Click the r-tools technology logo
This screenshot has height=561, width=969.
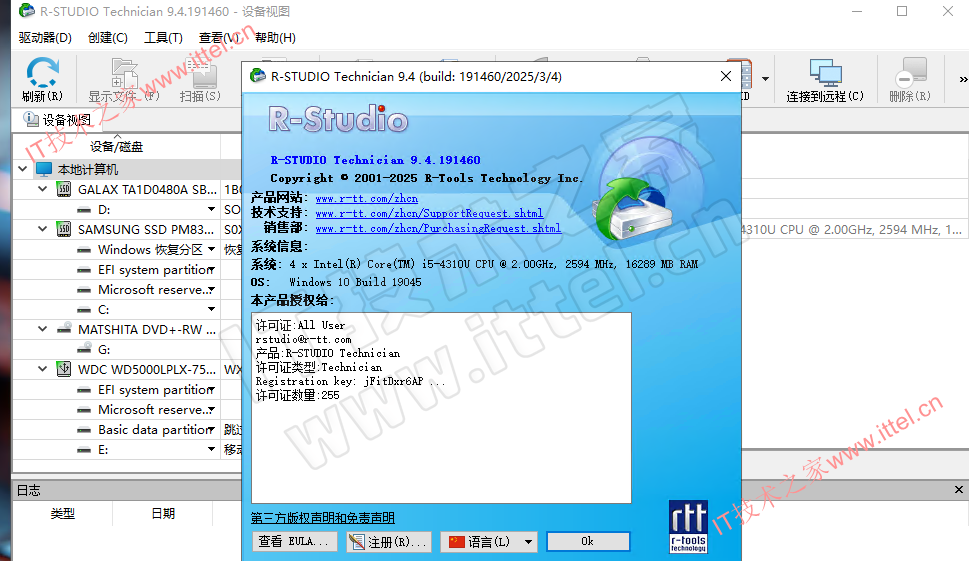[688, 526]
